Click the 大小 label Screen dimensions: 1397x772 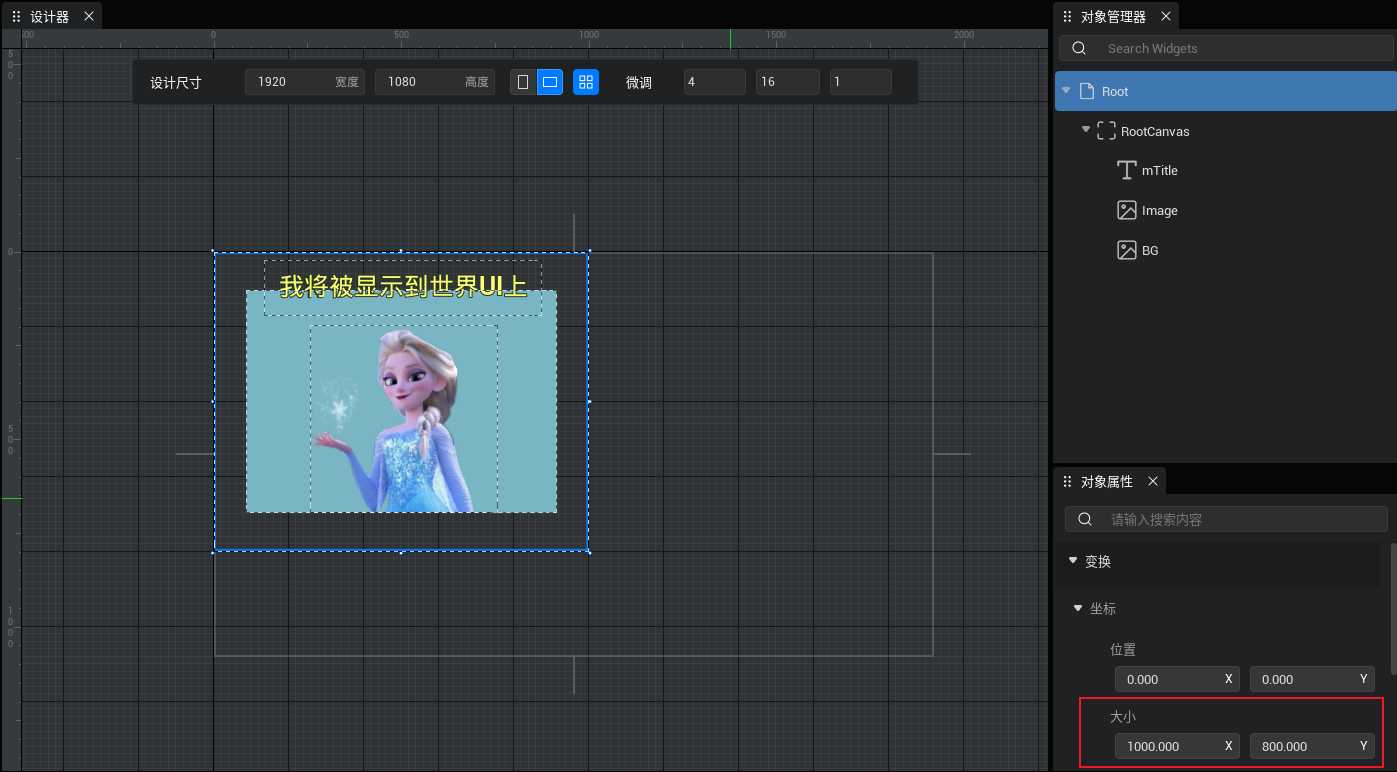click(x=1123, y=717)
